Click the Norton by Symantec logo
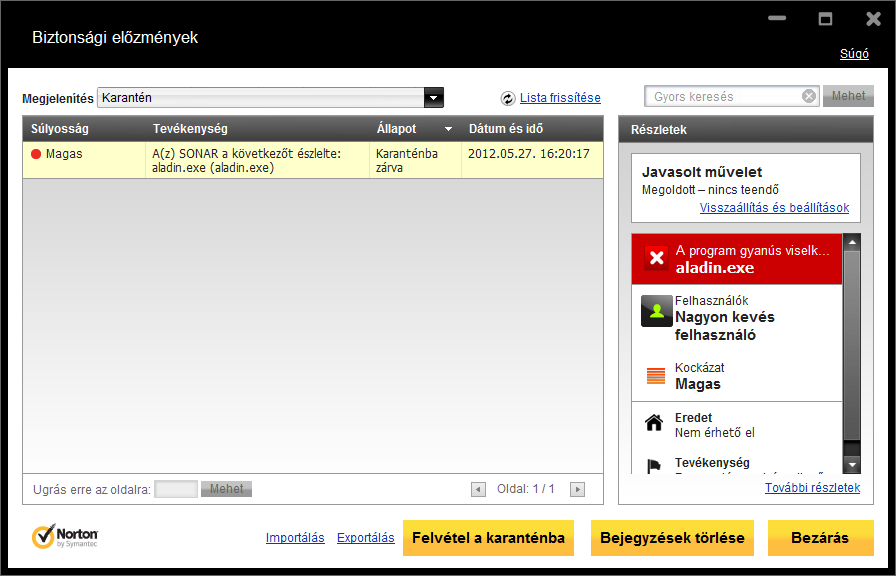The height and width of the screenshot is (576, 896). pos(65,536)
